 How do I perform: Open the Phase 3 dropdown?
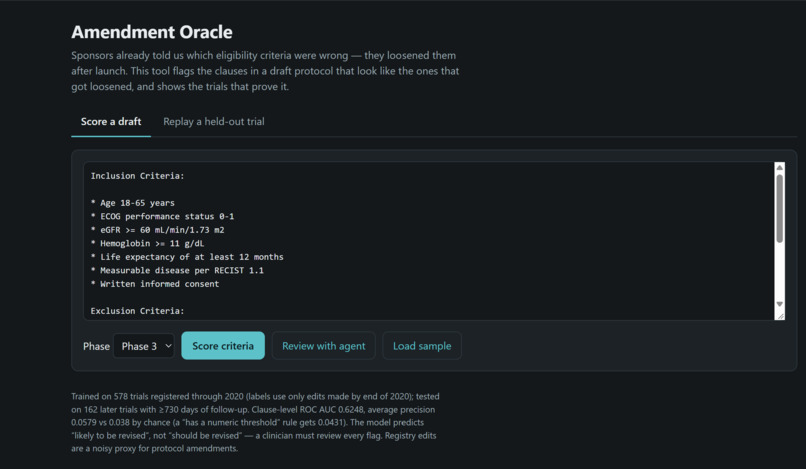point(143,346)
